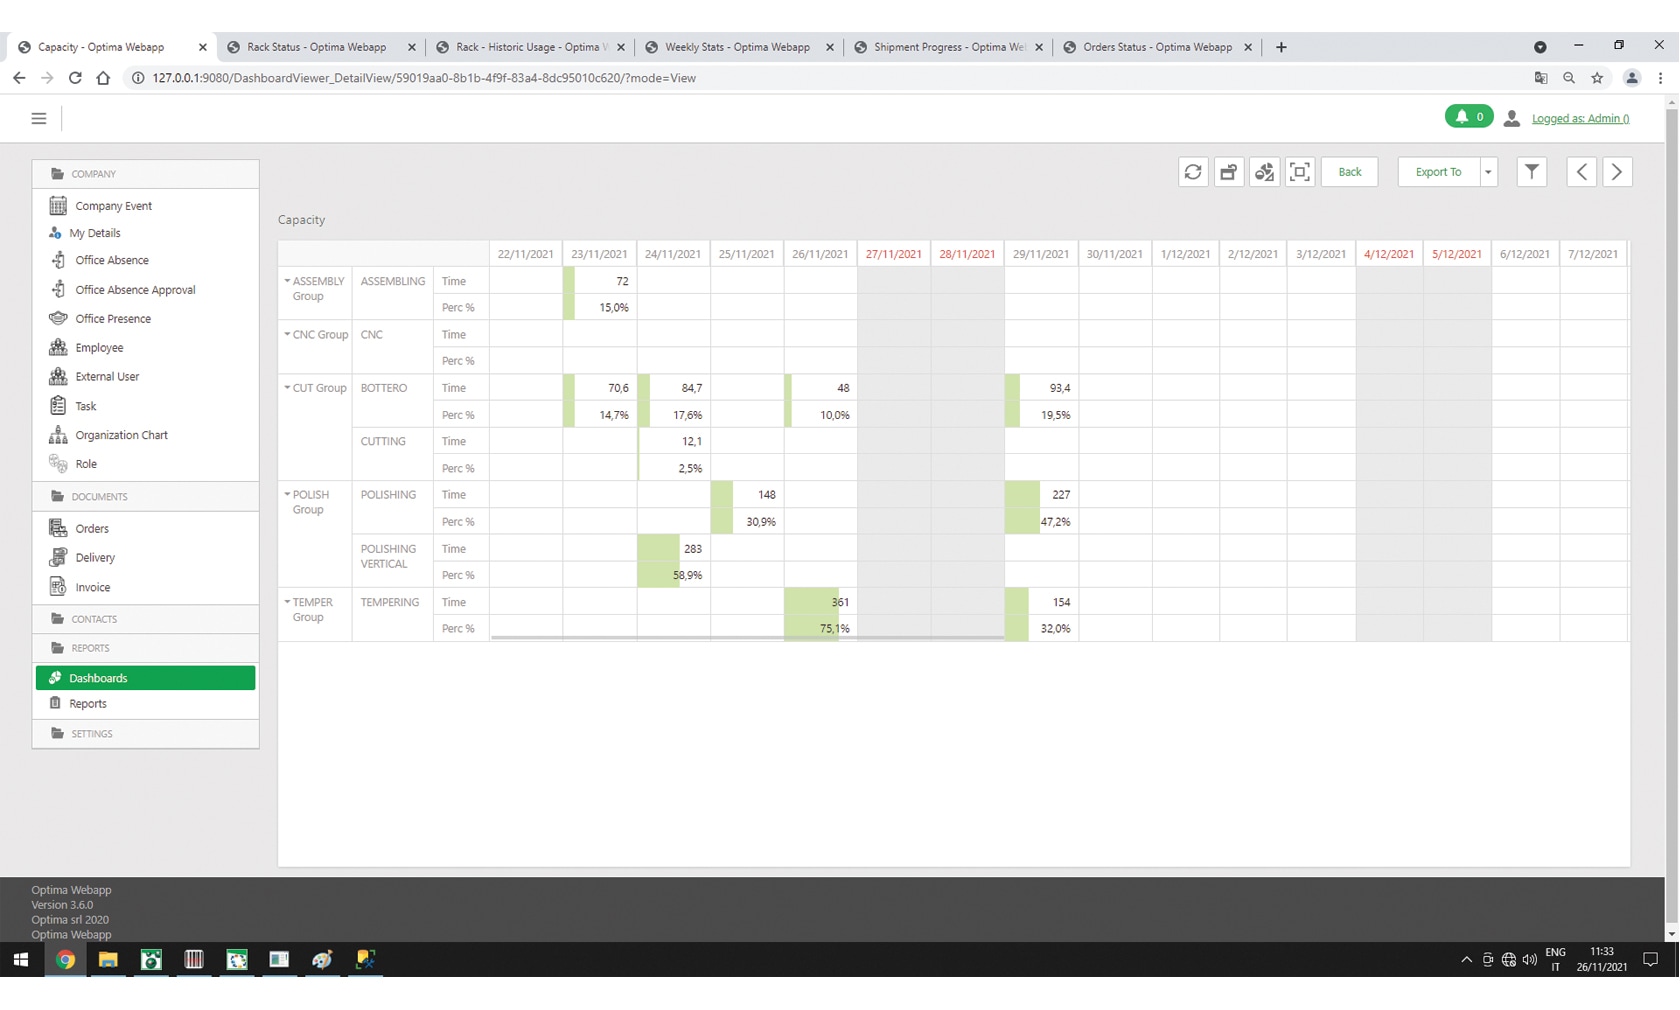Open Chrome from the Windows taskbar
Image resolution: width=1680 pixels, height=1010 pixels.
tap(65, 960)
